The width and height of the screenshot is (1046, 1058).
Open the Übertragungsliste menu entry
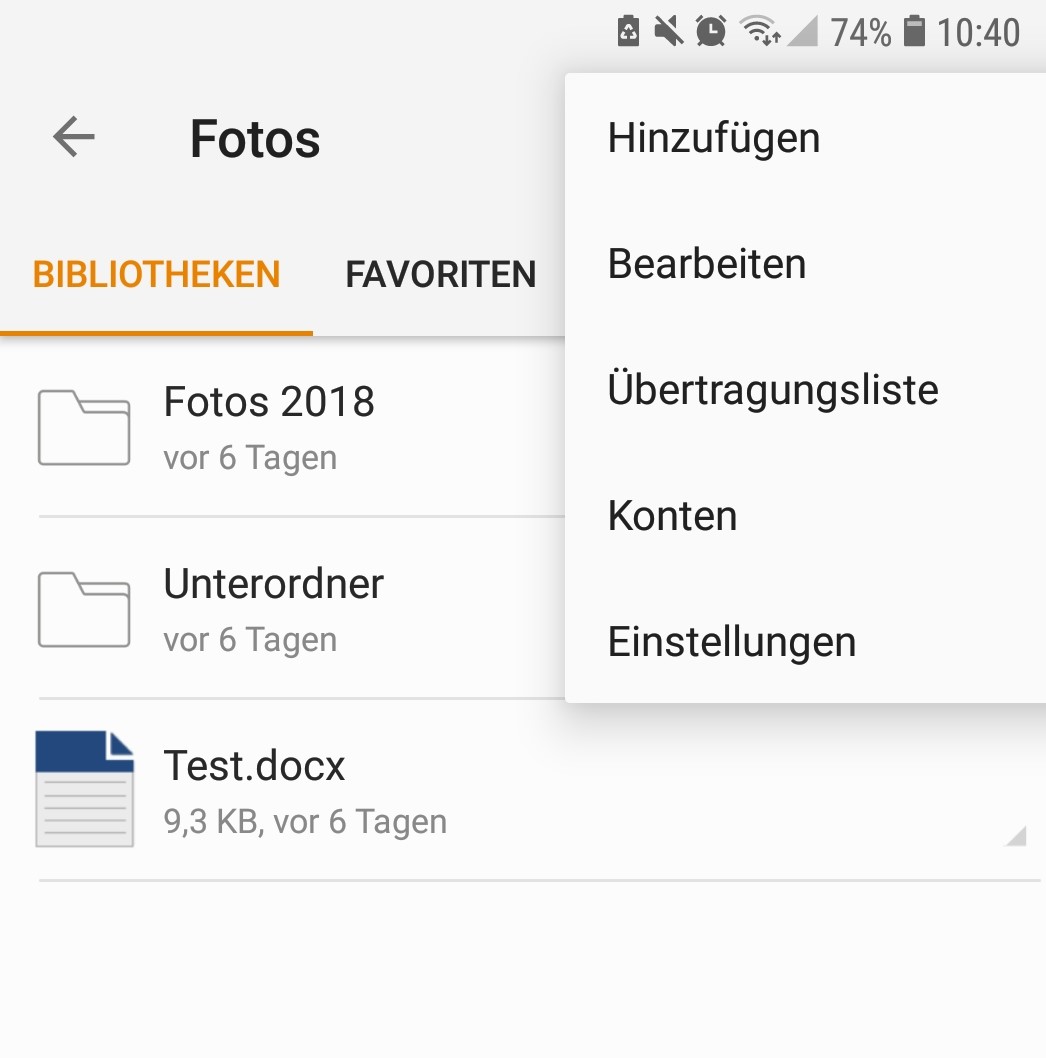806,390
